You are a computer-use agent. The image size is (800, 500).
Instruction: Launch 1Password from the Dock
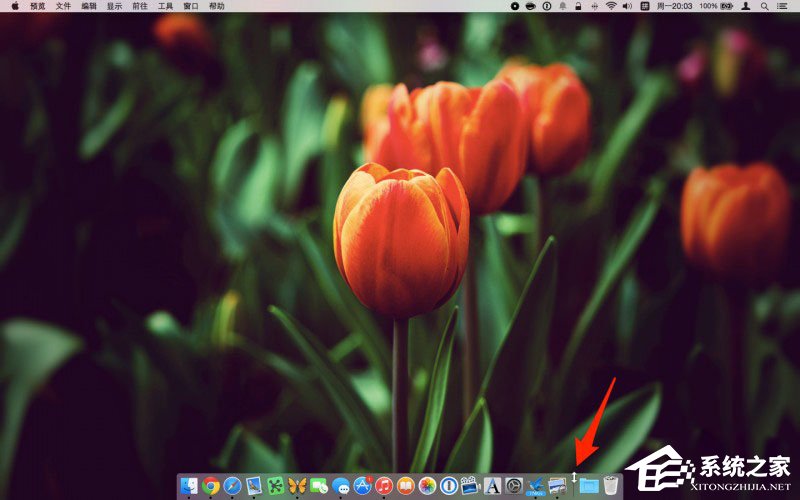tap(449, 486)
